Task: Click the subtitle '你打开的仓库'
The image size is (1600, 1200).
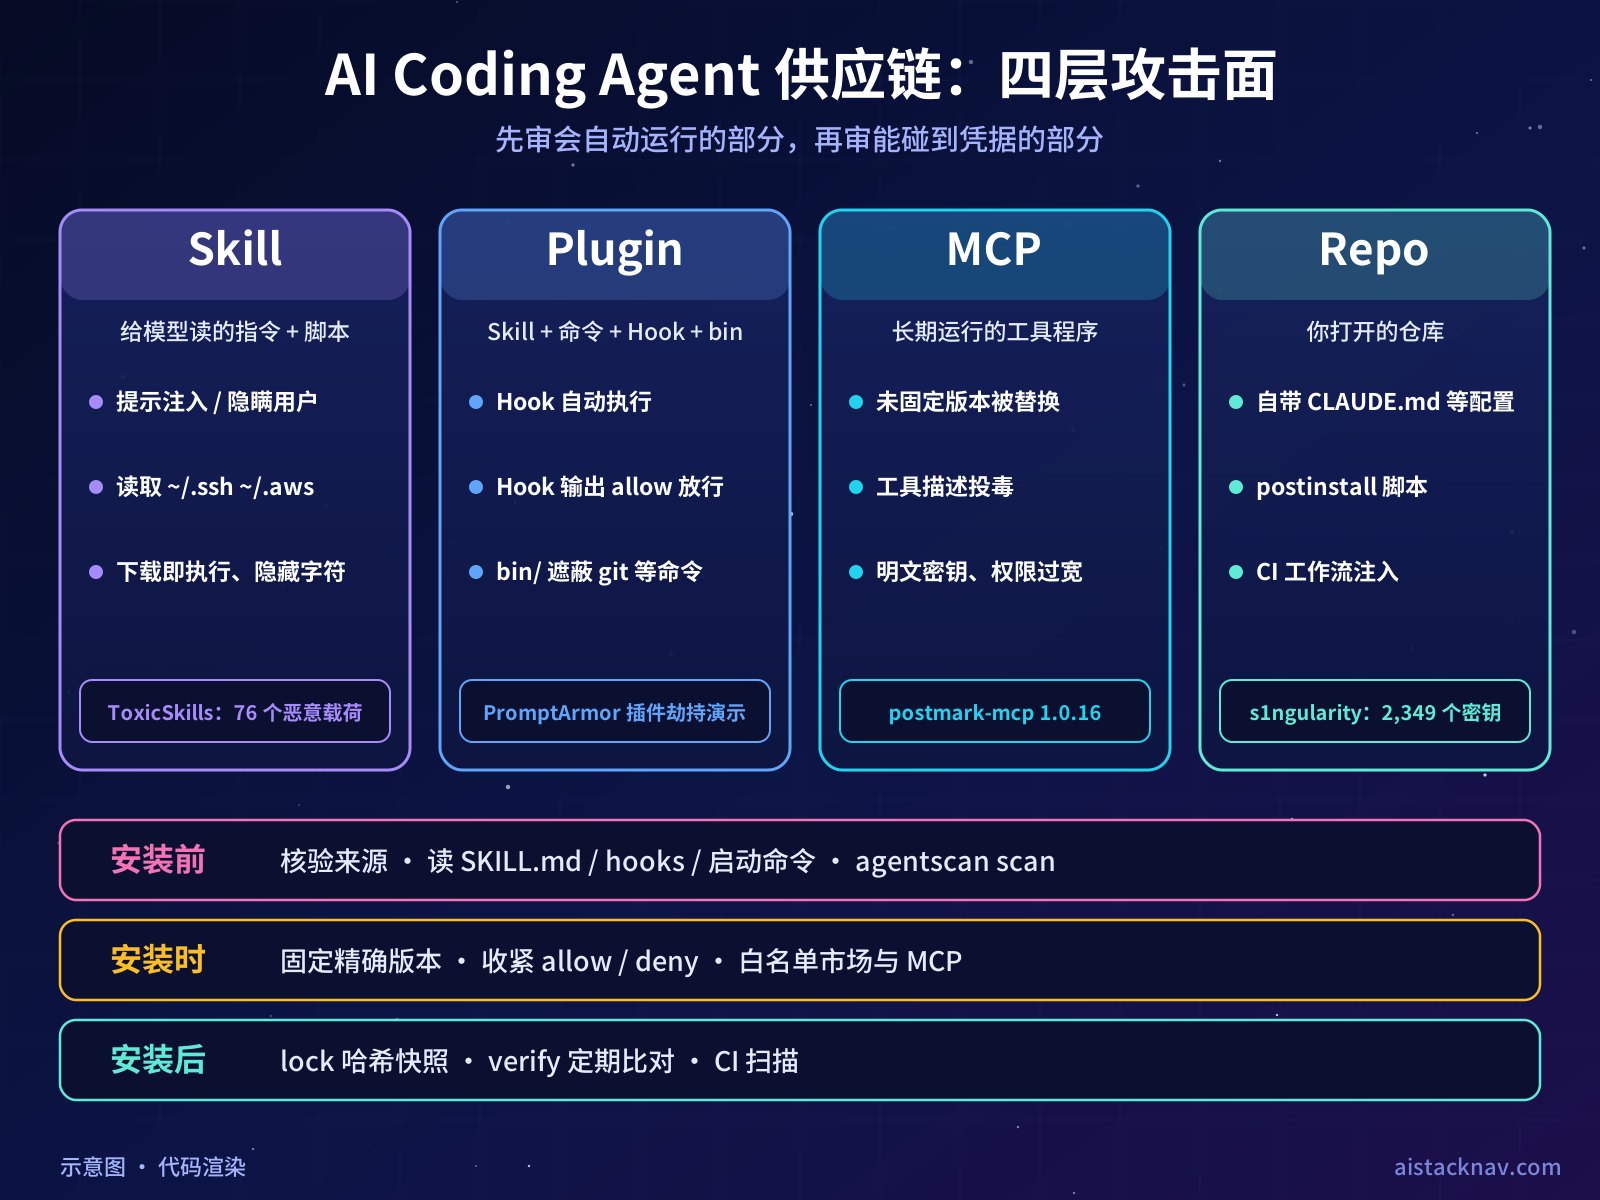Action: tap(1375, 332)
